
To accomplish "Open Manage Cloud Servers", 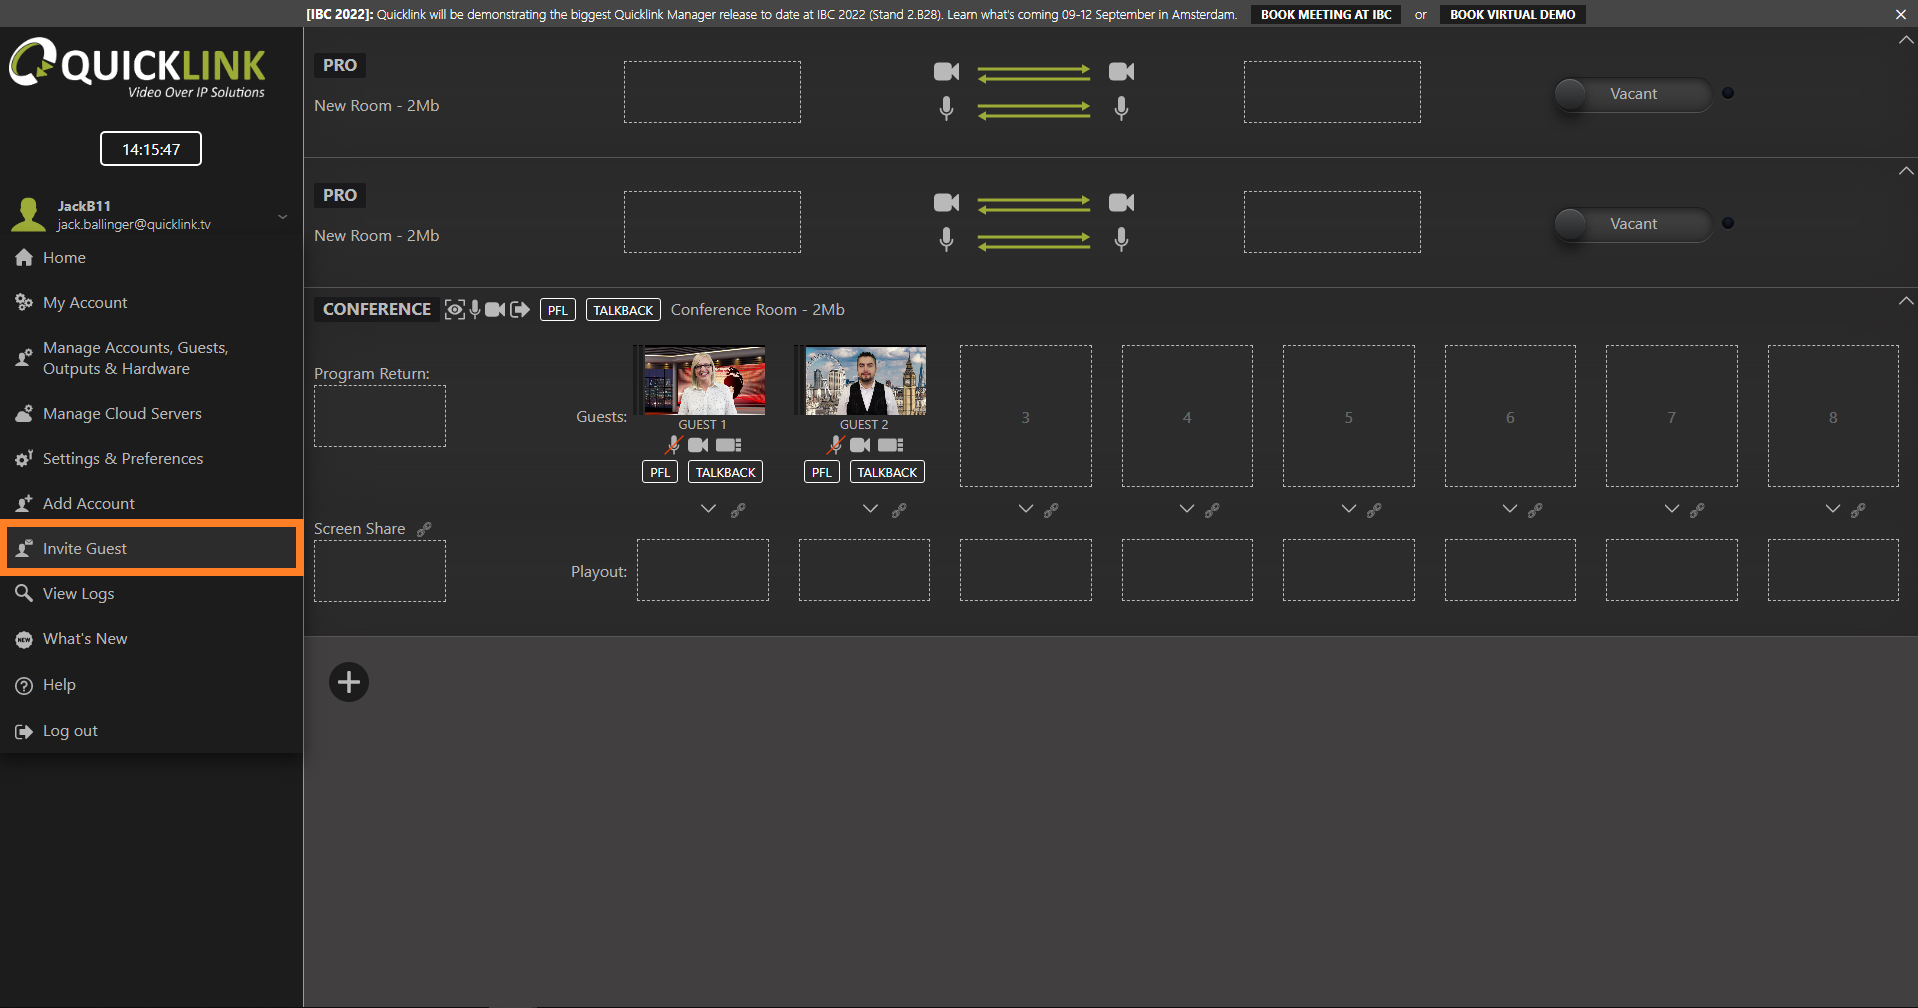I will [151, 414].
